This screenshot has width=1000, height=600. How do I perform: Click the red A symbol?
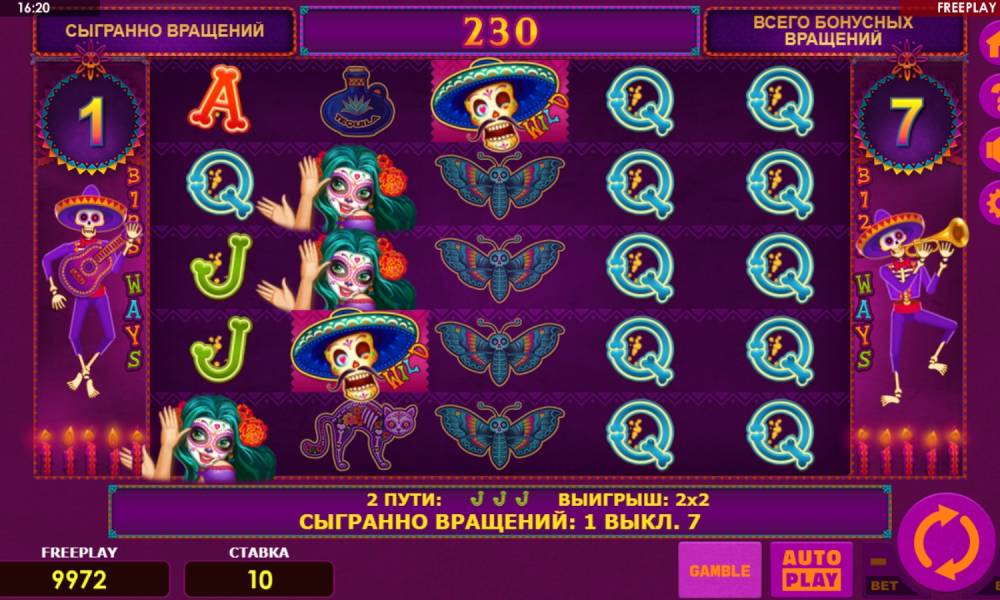[219, 99]
